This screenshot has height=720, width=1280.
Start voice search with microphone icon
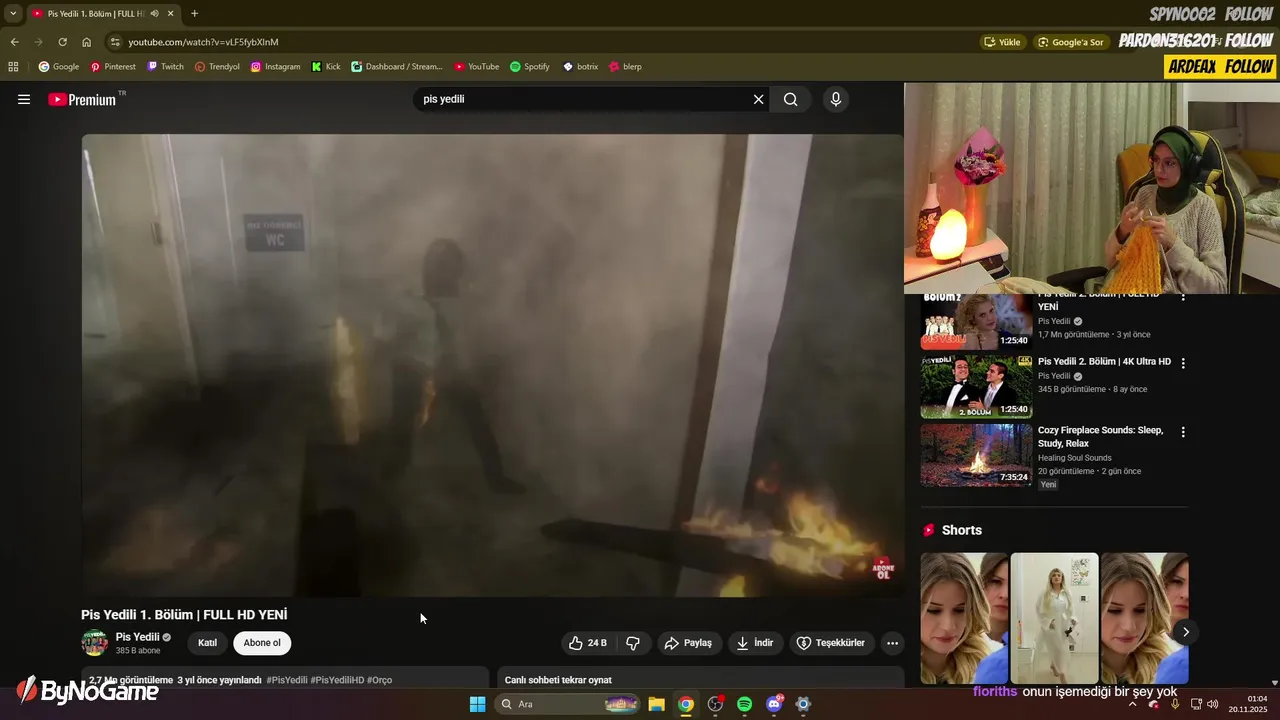tap(836, 99)
